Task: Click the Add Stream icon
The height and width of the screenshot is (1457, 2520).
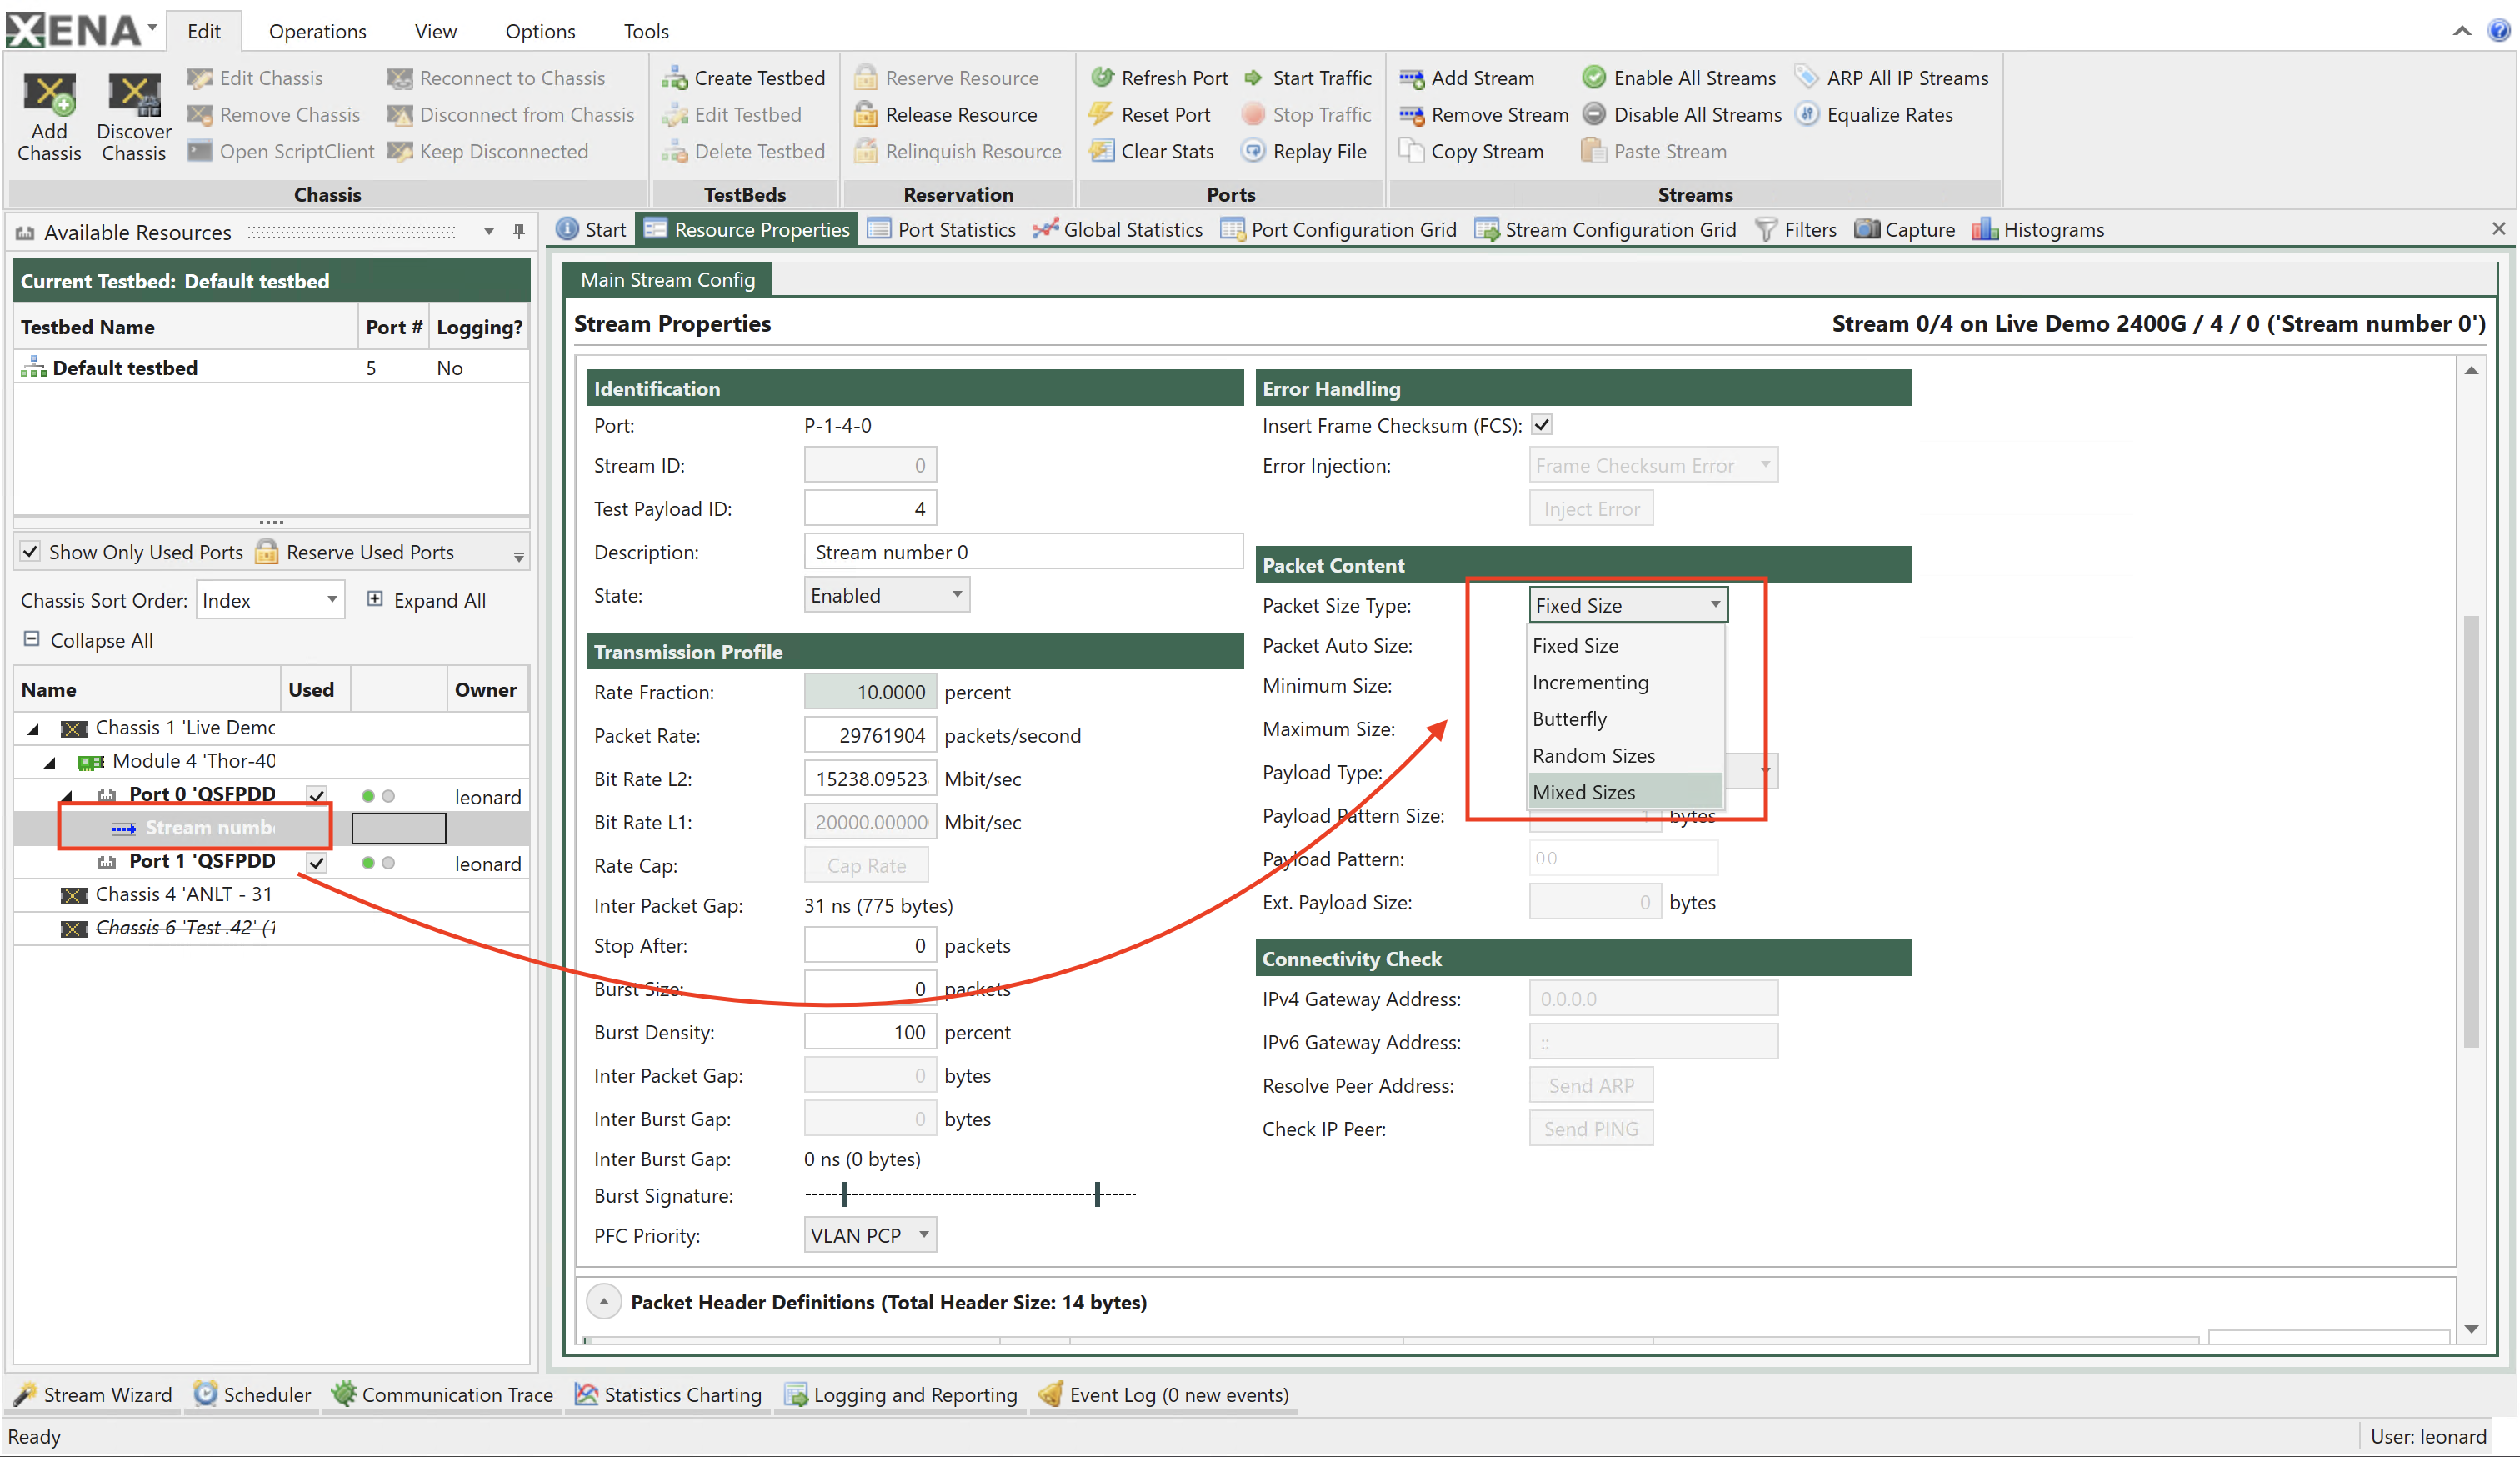Action: (1411, 78)
